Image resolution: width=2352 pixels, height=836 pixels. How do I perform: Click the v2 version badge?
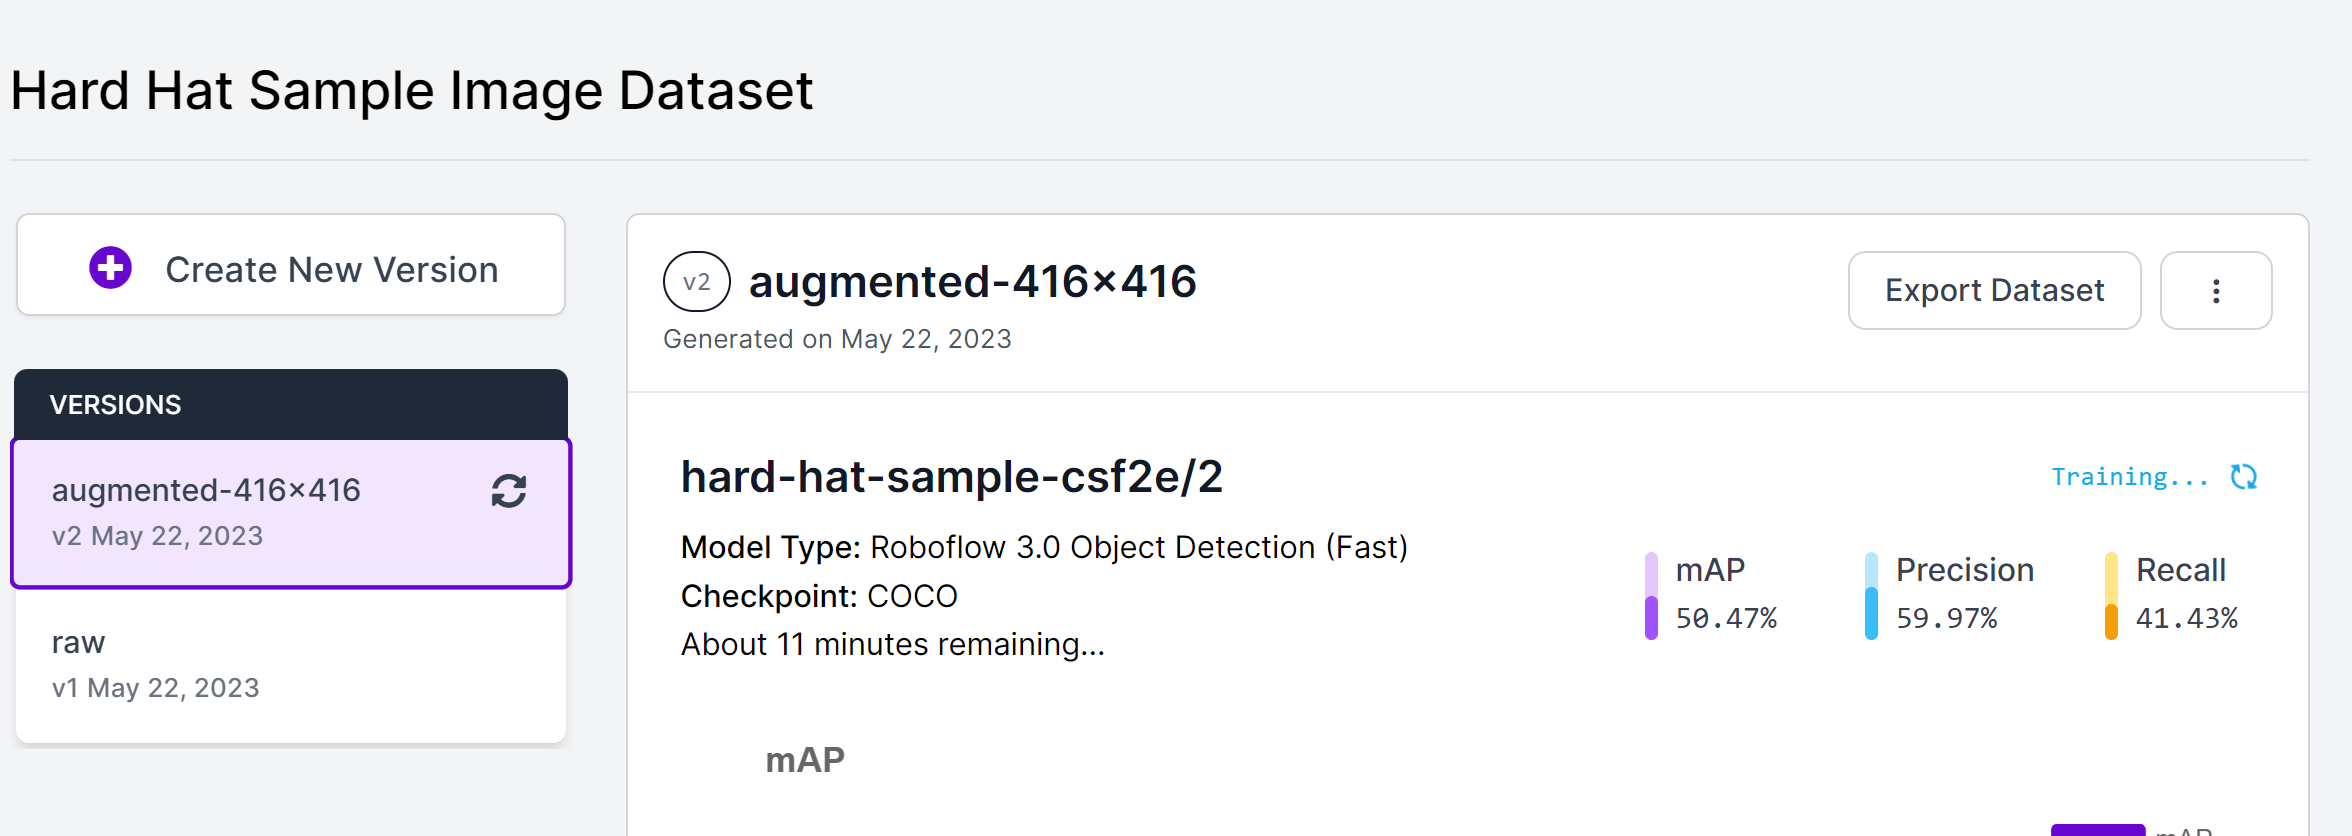click(x=697, y=281)
